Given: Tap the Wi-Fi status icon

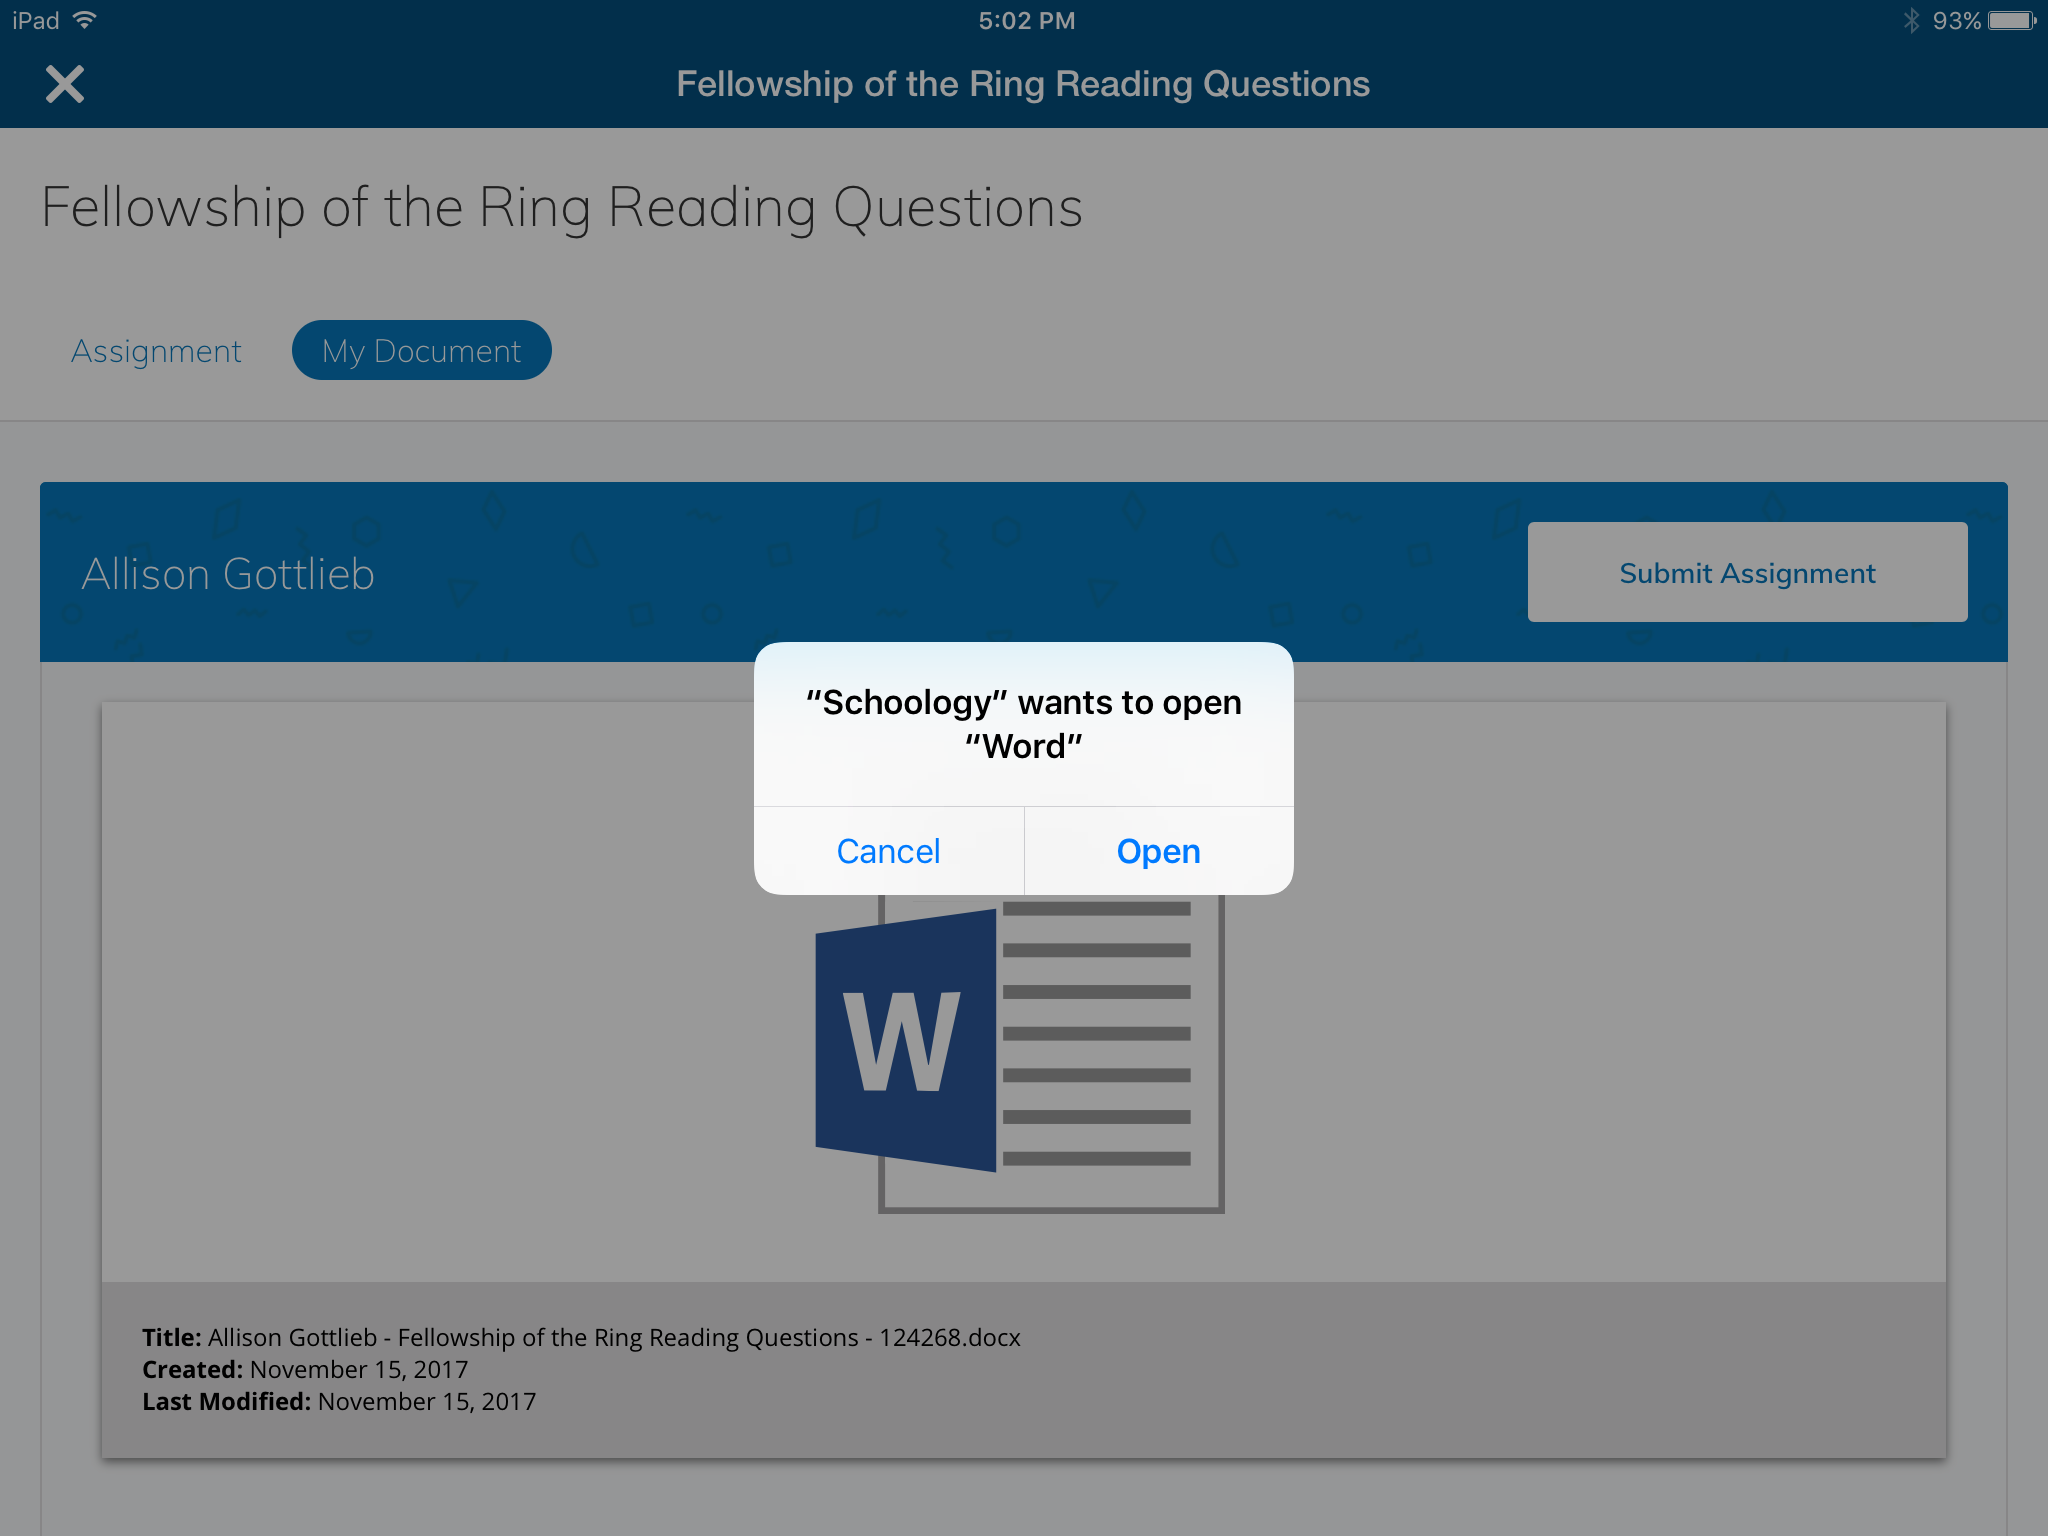Looking at the screenshot, I should click(85, 20).
